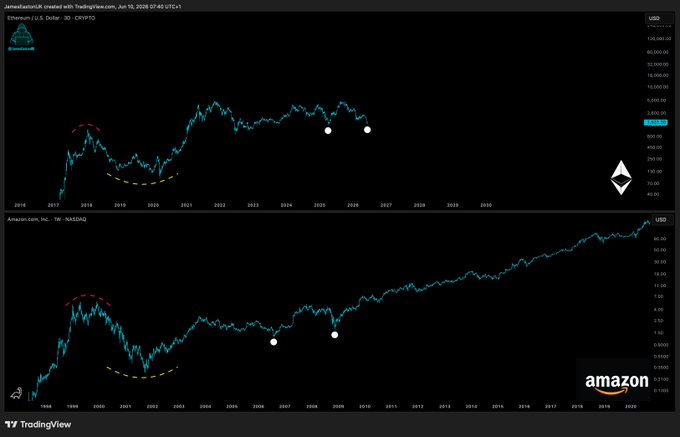Click the 2024 label on the Ethereum time axis
This screenshot has height=437, width=680.
pos(286,205)
